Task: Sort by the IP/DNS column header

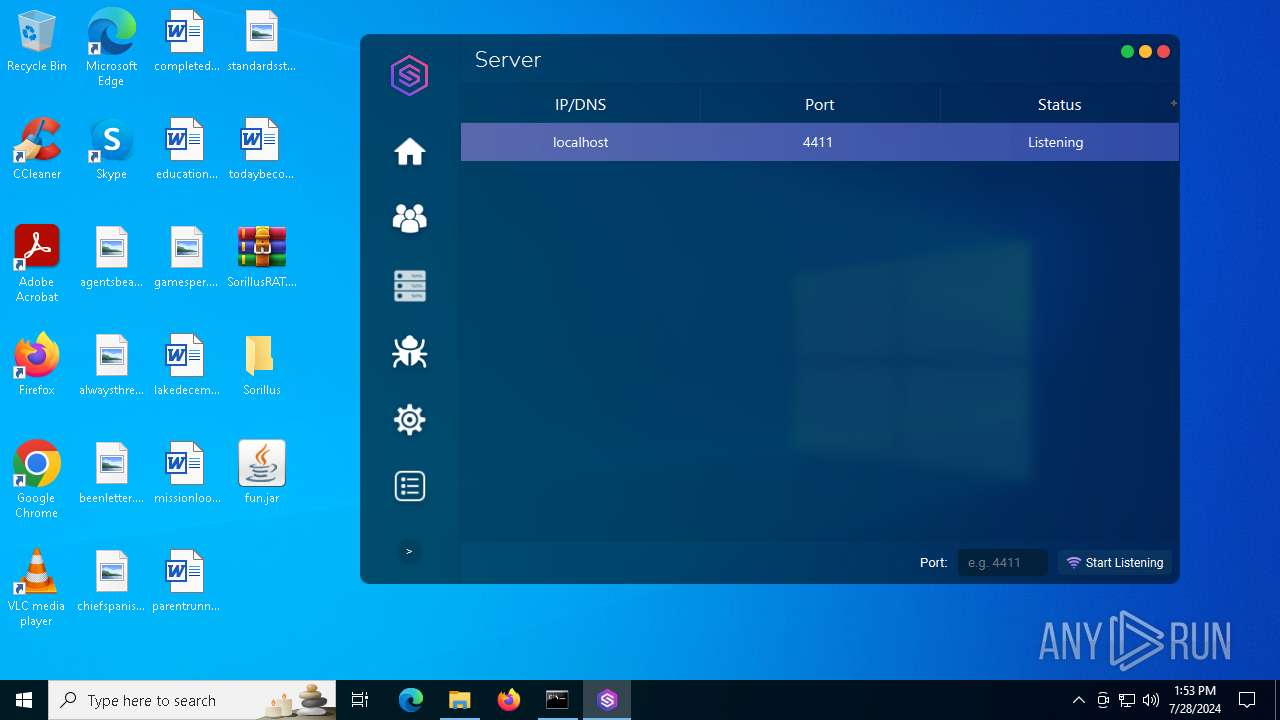Action: coord(581,104)
